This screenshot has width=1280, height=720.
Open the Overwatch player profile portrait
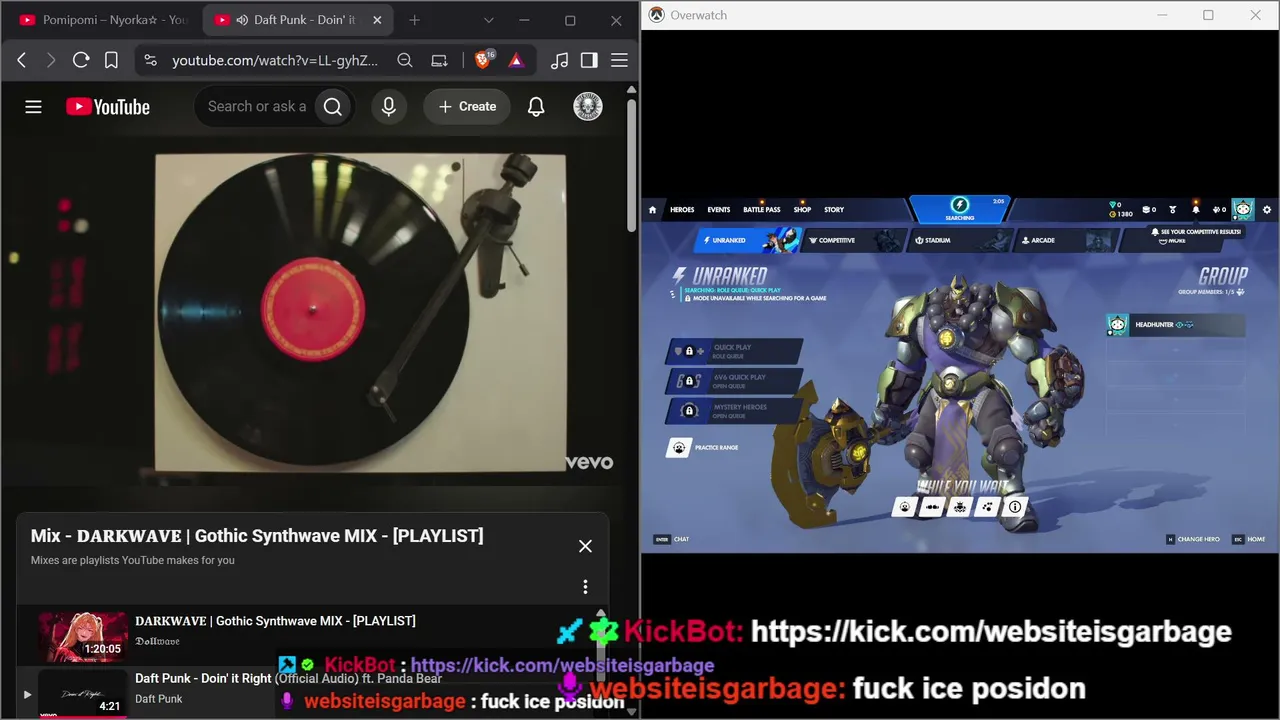(1243, 209)
